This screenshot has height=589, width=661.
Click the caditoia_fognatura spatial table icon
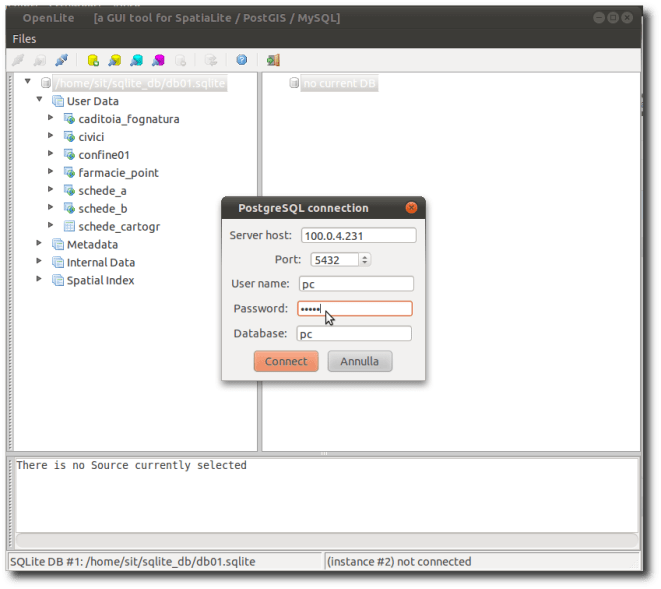point(70,119)
